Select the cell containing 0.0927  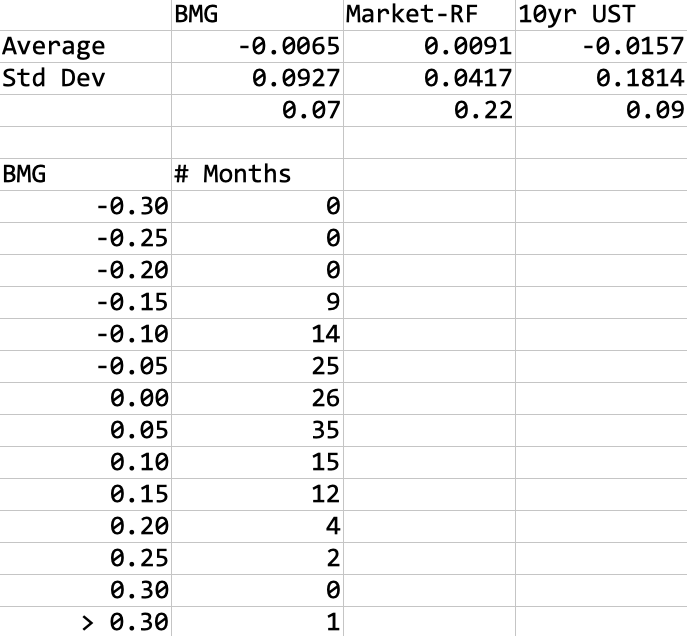tap(257, 78)
